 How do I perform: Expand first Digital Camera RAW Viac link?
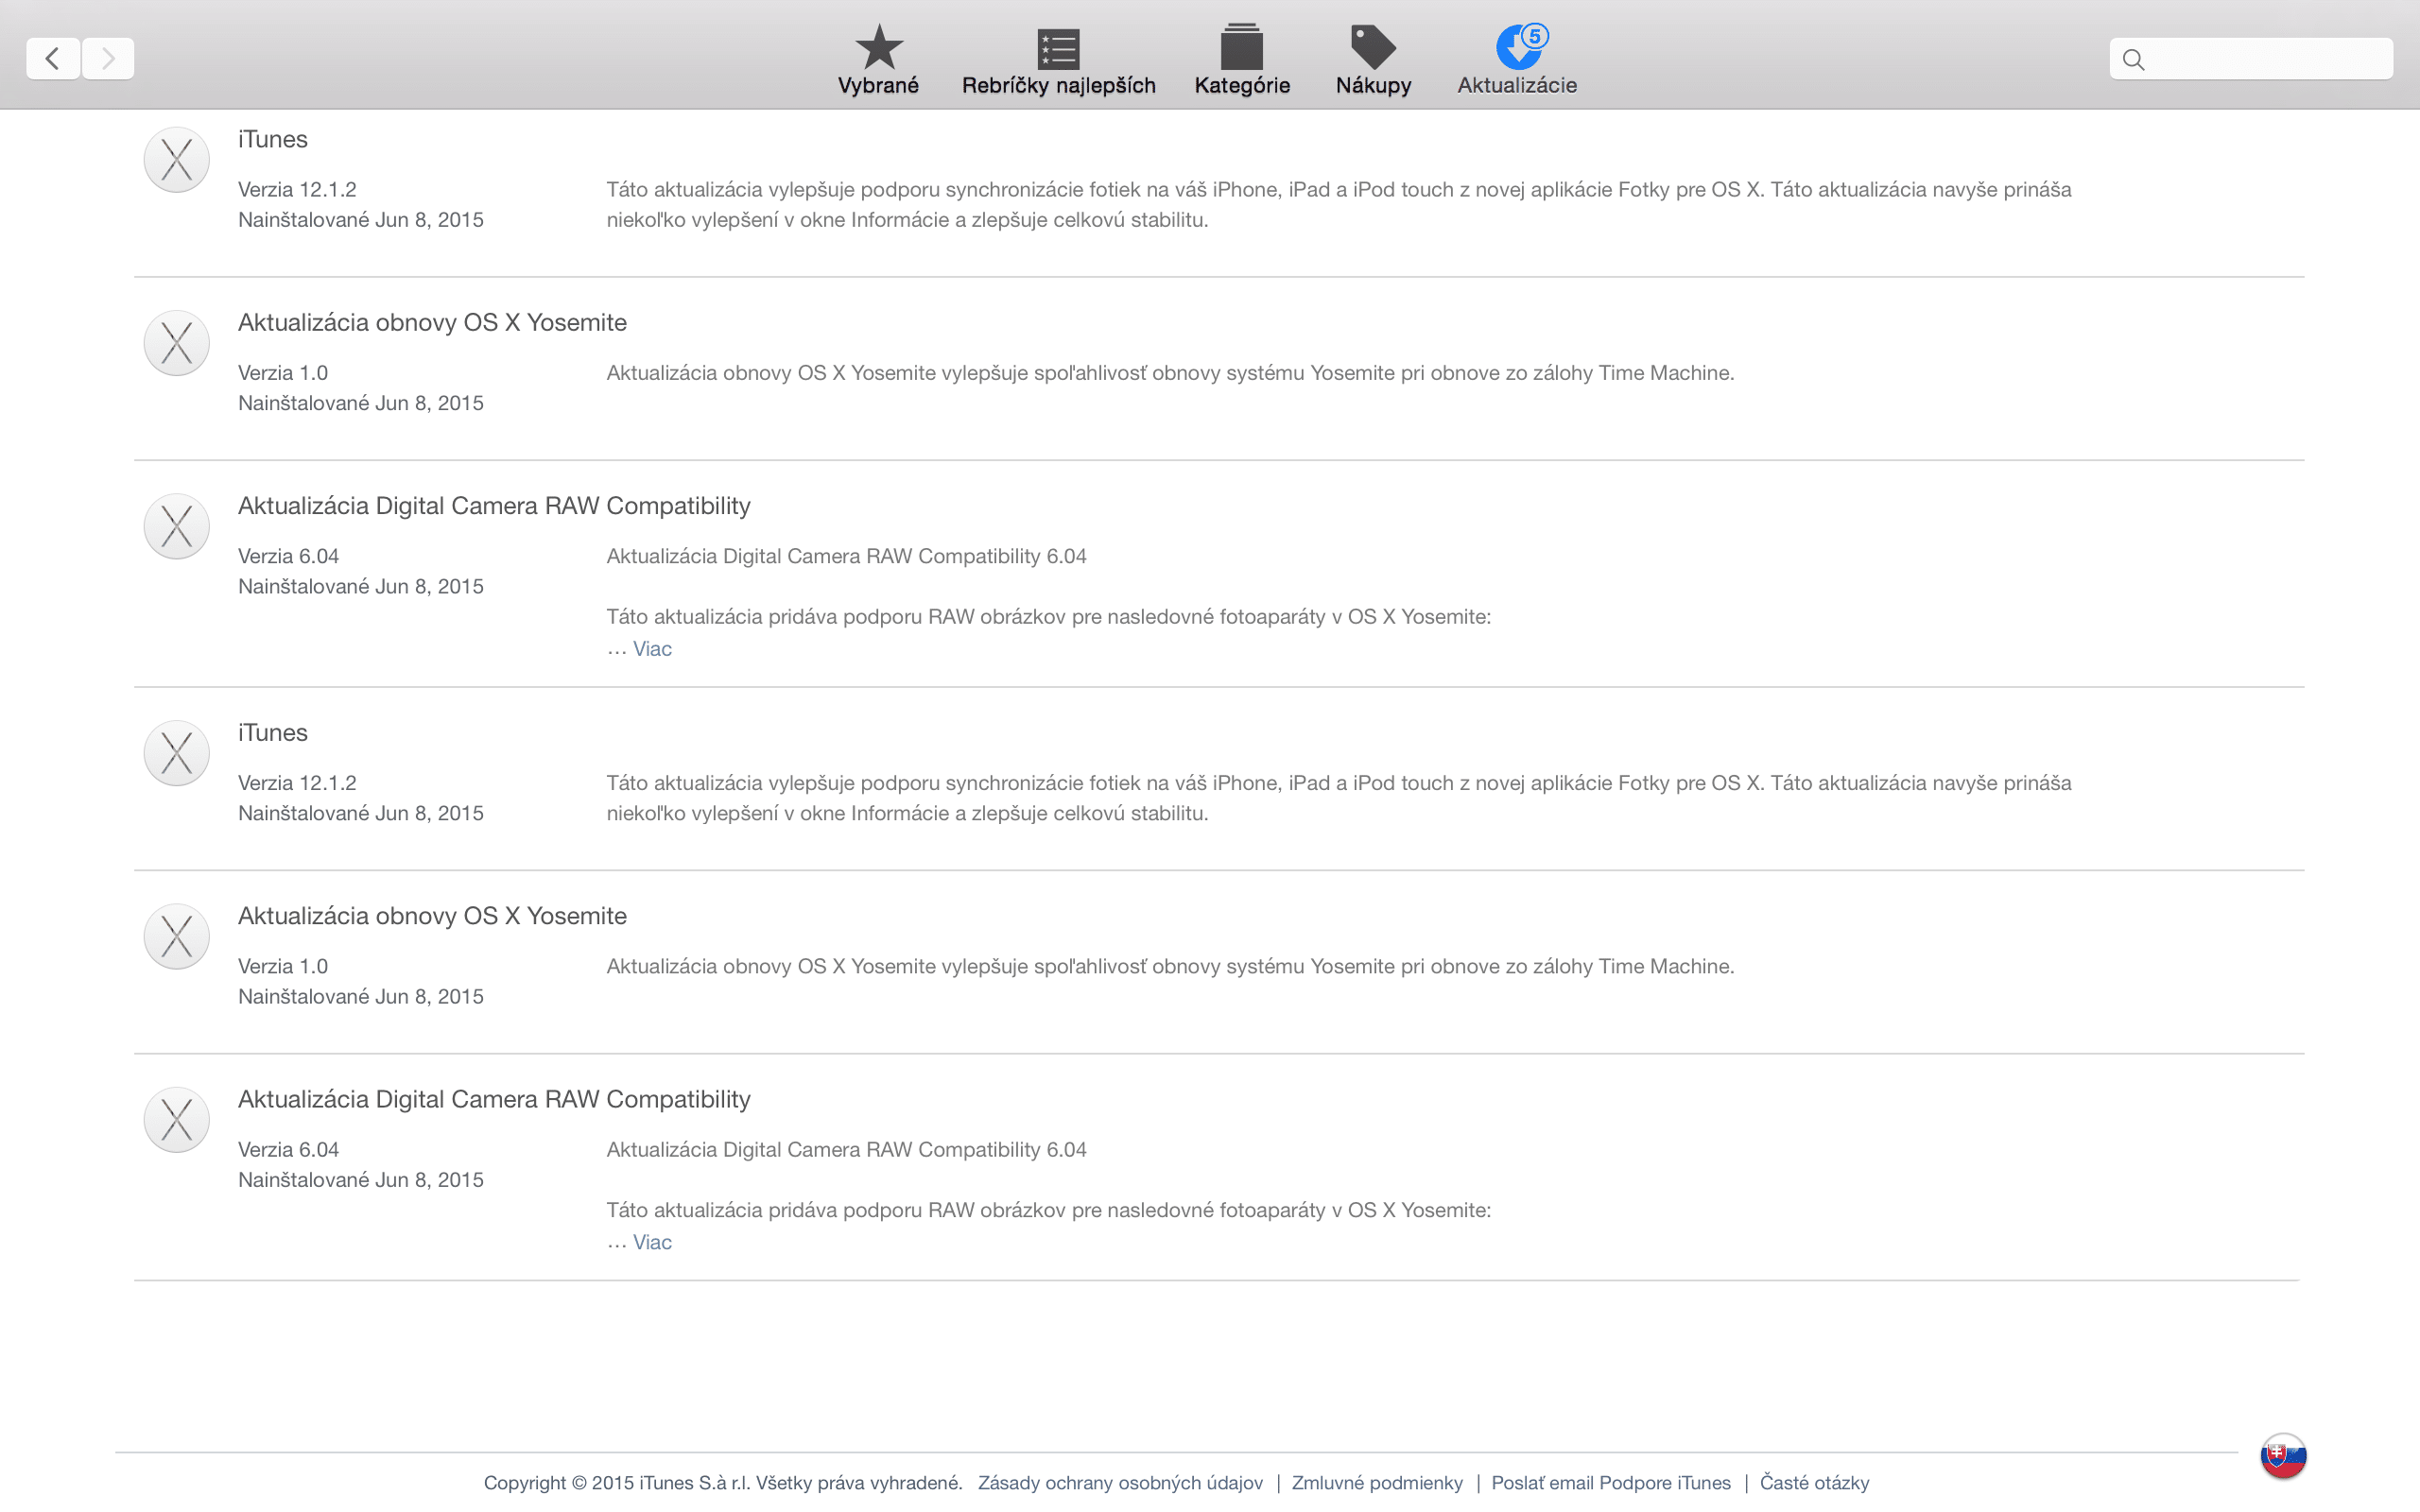click(x=652, y=649)
